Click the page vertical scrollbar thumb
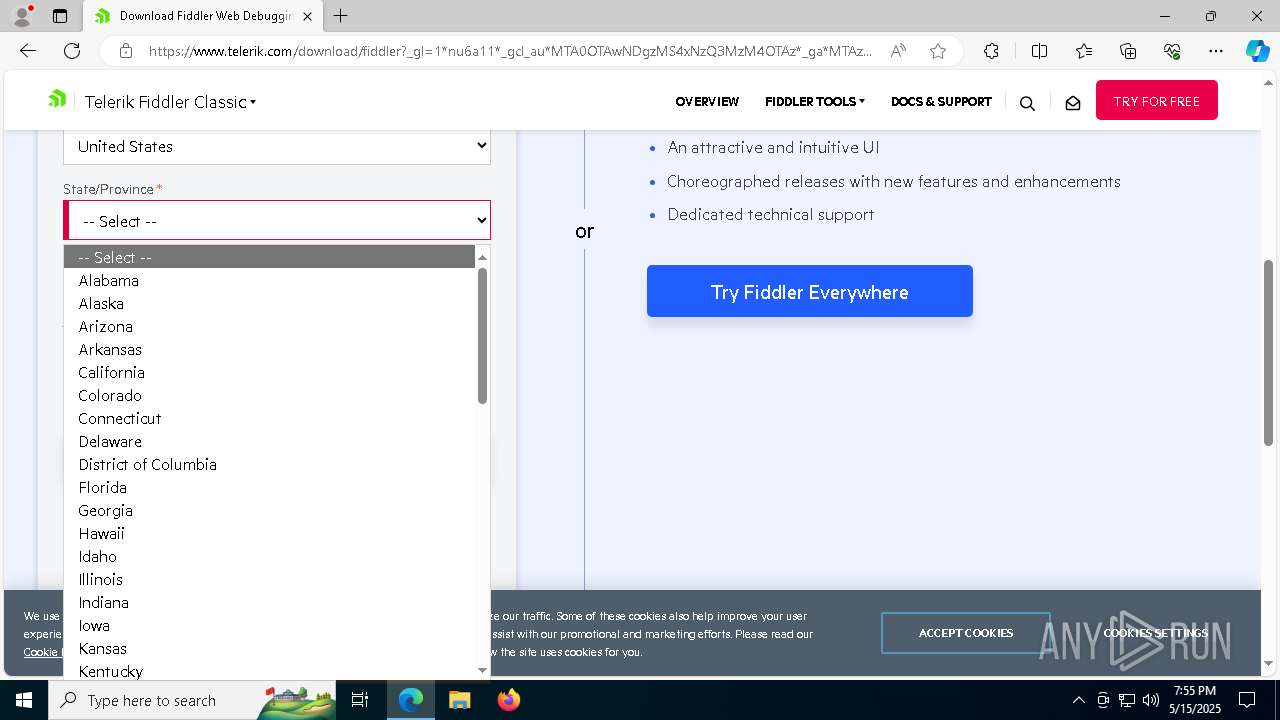This screenshot has height=720, width=1280. coord(1268,352)
